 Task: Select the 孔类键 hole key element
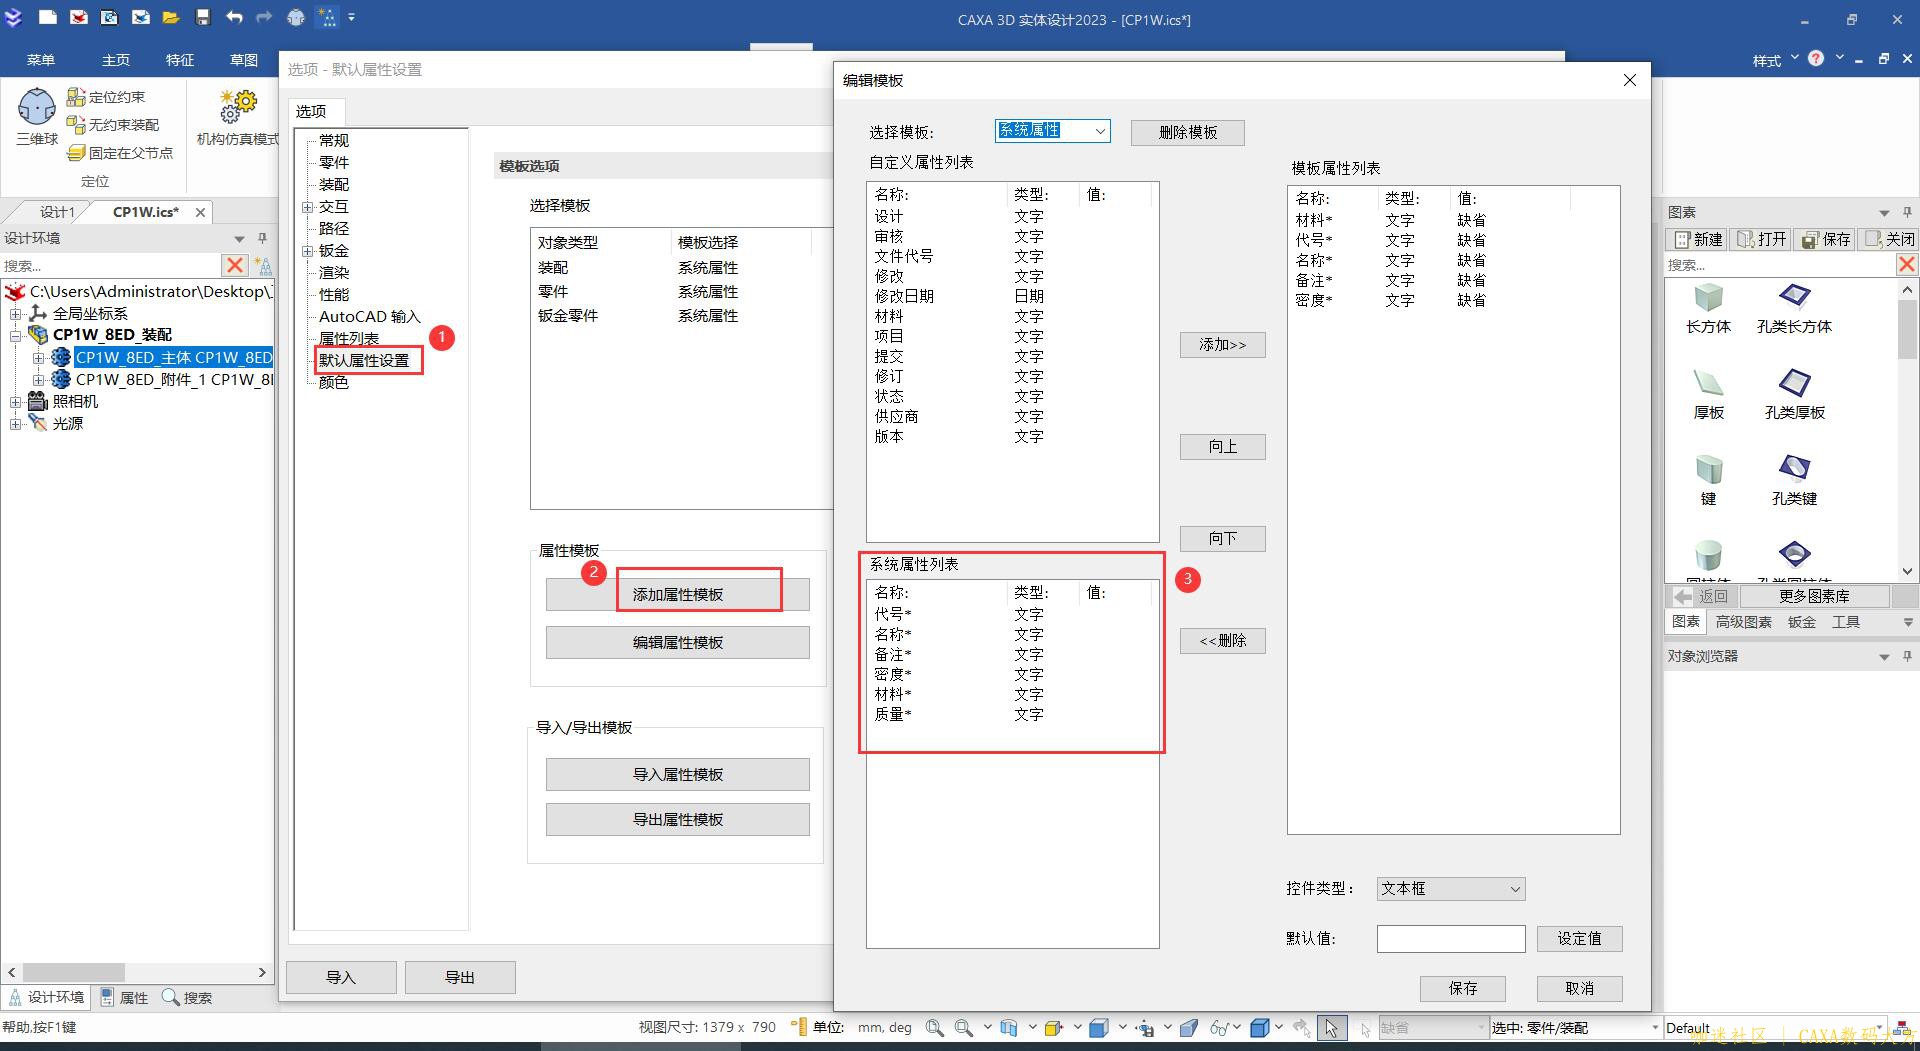[x=1794, y=470]
